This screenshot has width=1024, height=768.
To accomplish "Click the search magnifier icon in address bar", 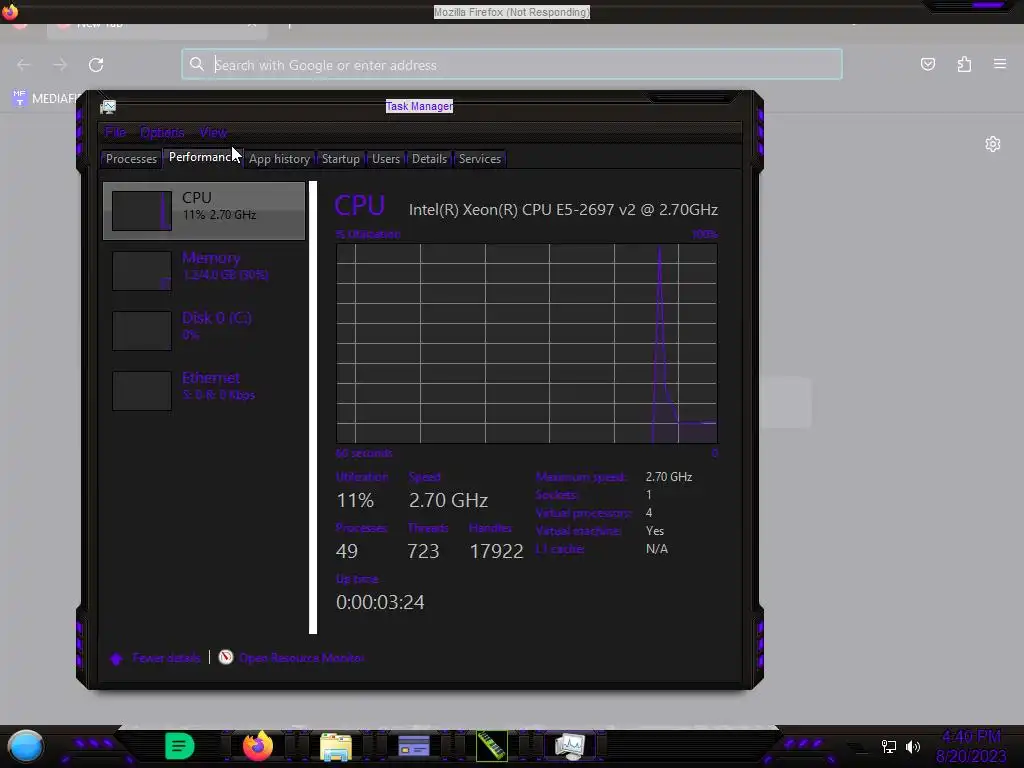I will 197,64.
